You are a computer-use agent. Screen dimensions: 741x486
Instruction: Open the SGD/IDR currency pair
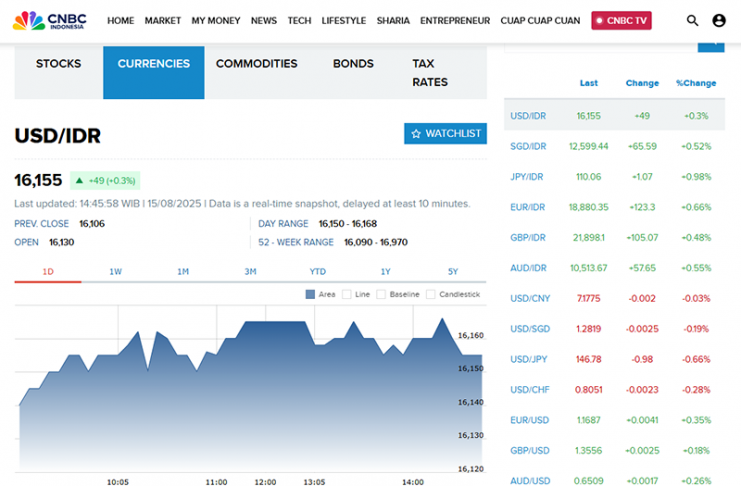pyautogui.click(x=528, y=146)
